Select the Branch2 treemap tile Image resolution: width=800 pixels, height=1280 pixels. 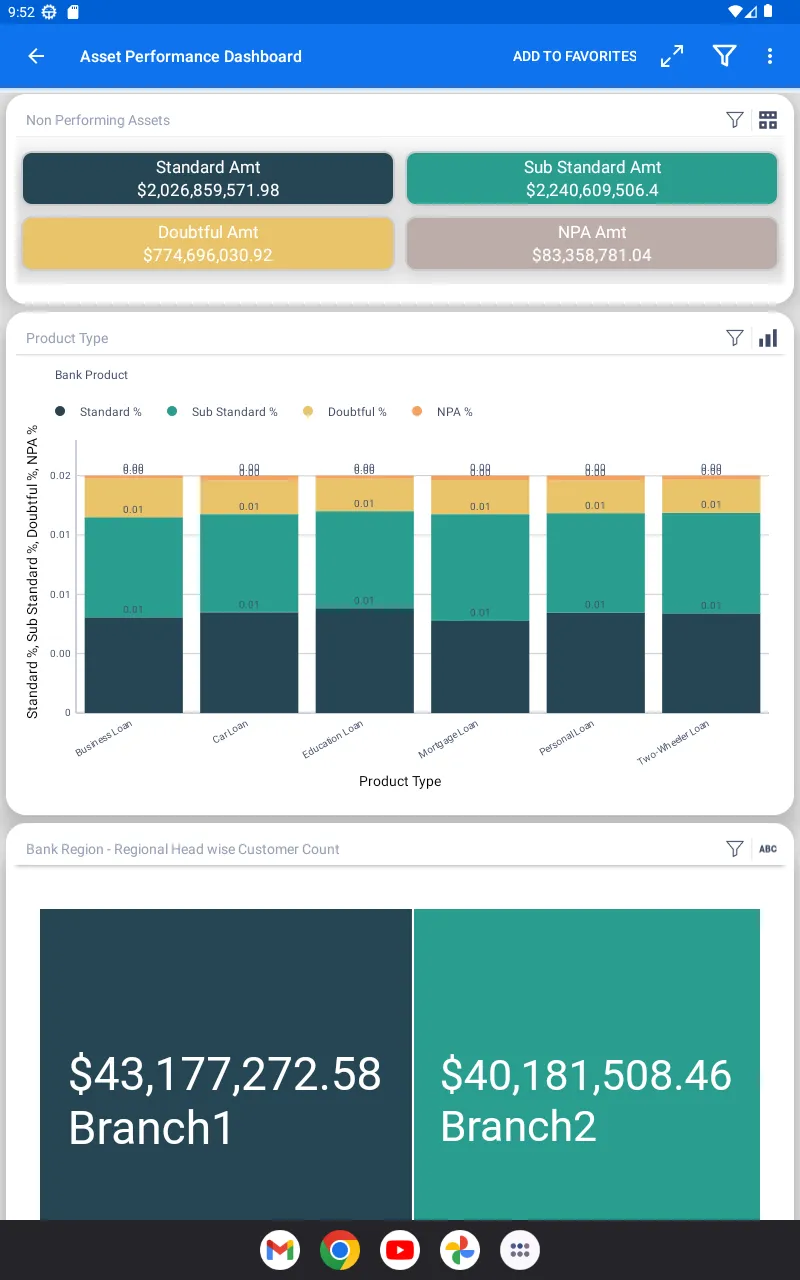click(x=587, y=1064)
